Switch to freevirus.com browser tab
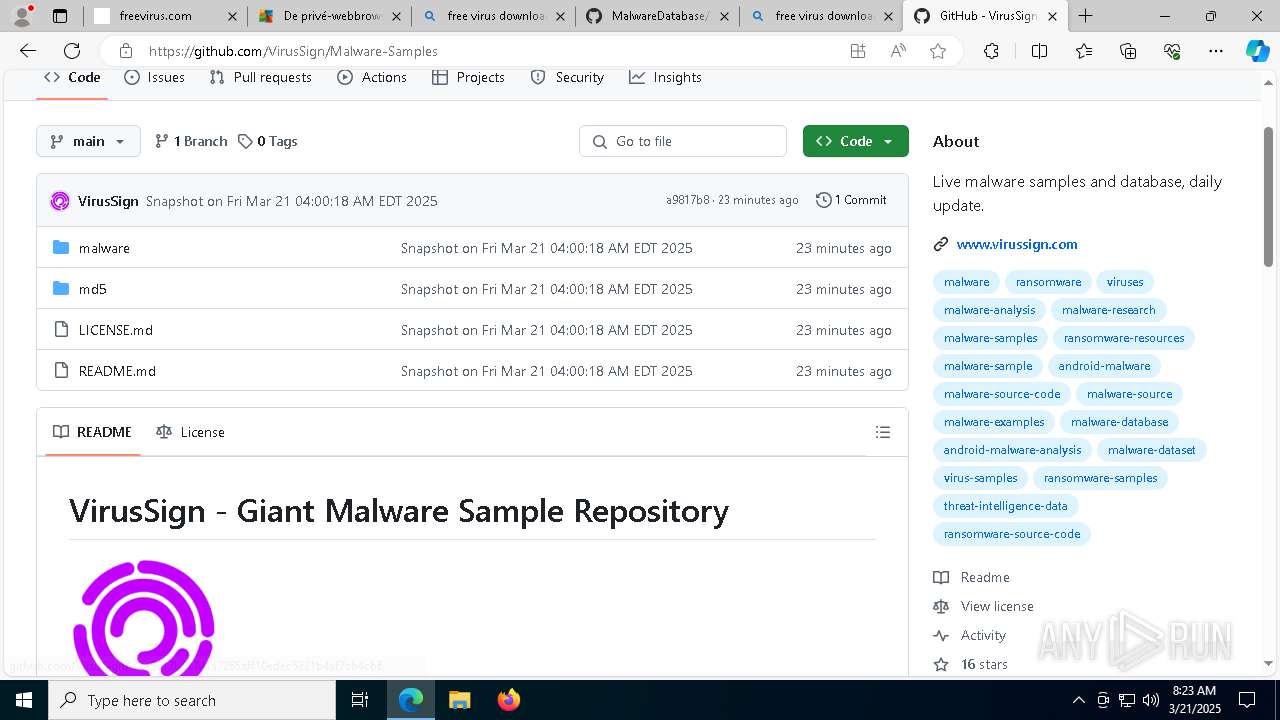This screenshot has height=720, width=1280. pyautogui.click(x=164, y=16)
